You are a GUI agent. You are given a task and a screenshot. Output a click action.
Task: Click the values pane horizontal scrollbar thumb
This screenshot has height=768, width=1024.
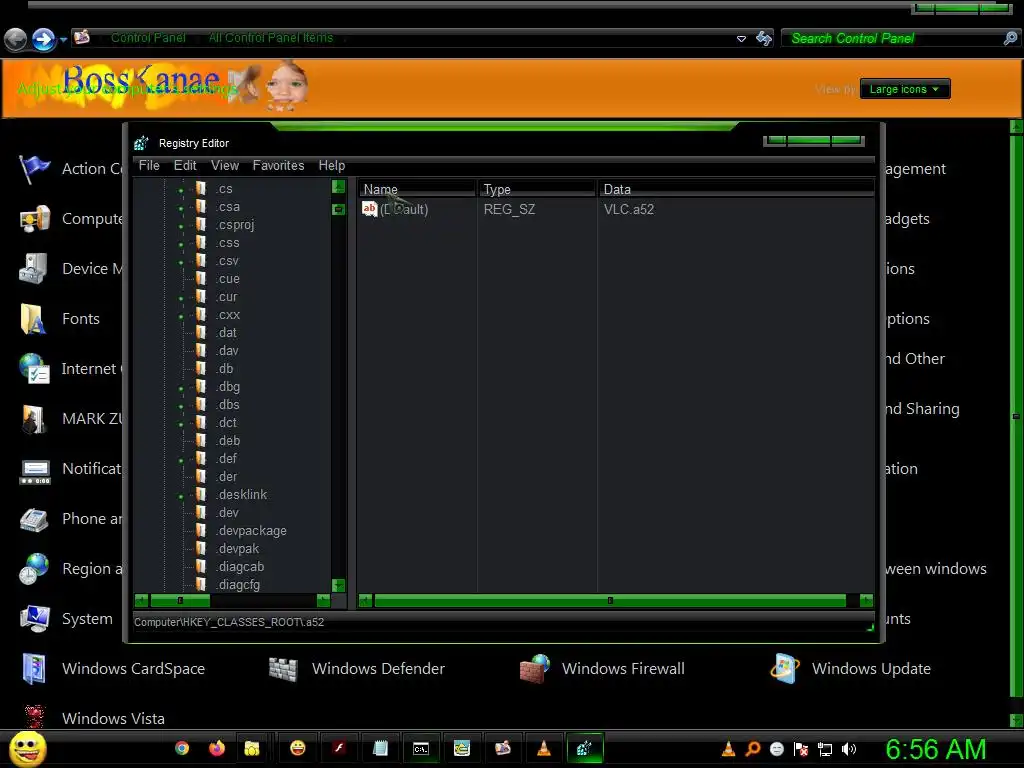610,600
